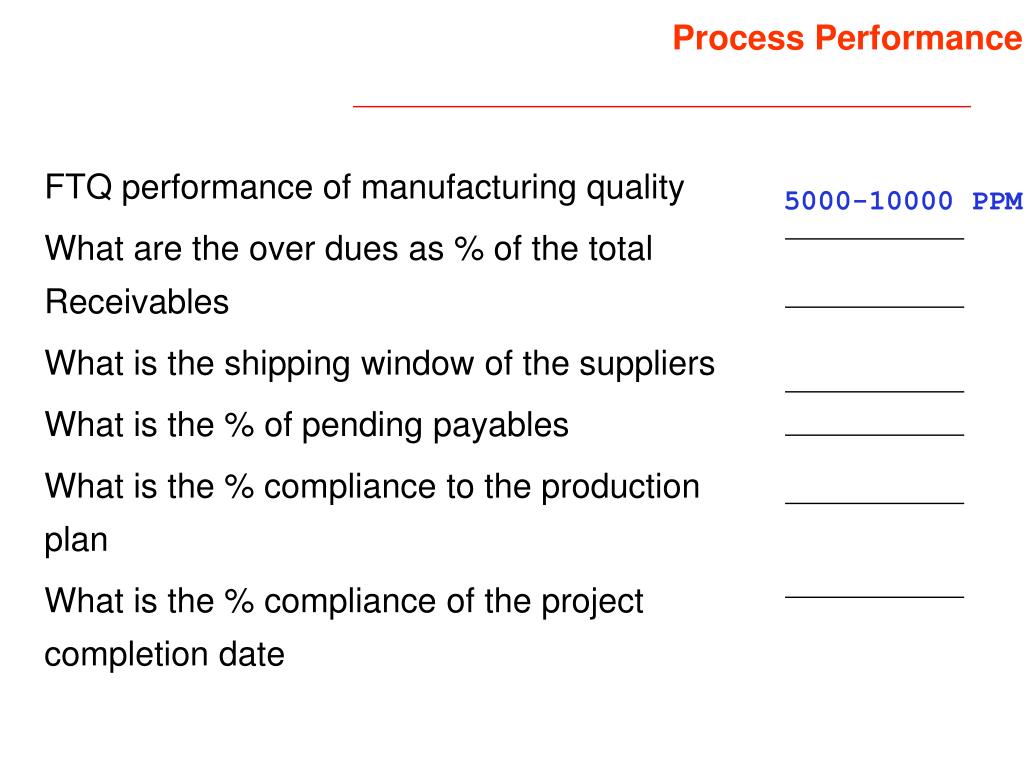Click the shipping window of suppliers question

tap(380, 364)
